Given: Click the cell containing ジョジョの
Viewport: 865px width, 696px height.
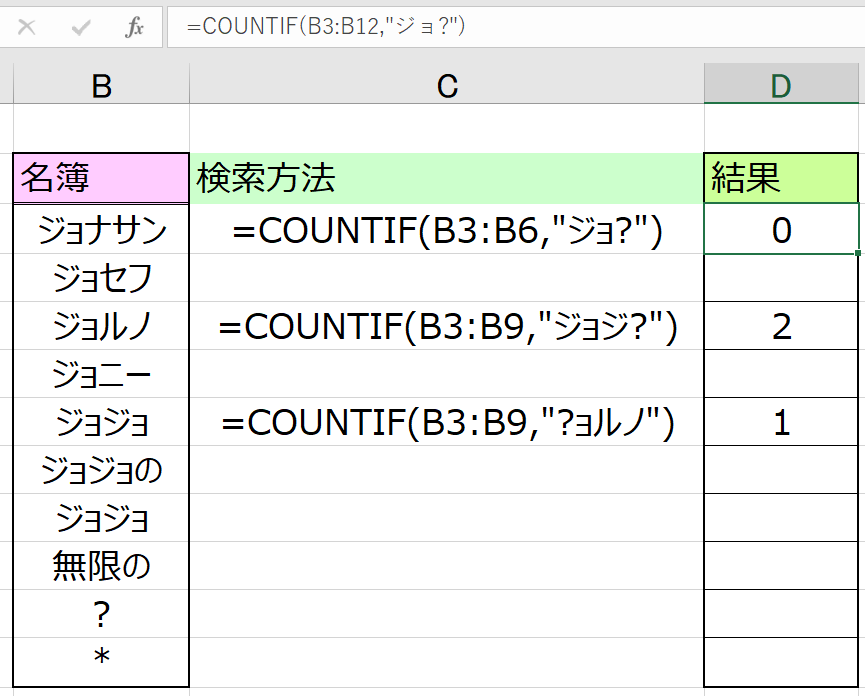Looking at the screenshot, I should click(101, 470).
